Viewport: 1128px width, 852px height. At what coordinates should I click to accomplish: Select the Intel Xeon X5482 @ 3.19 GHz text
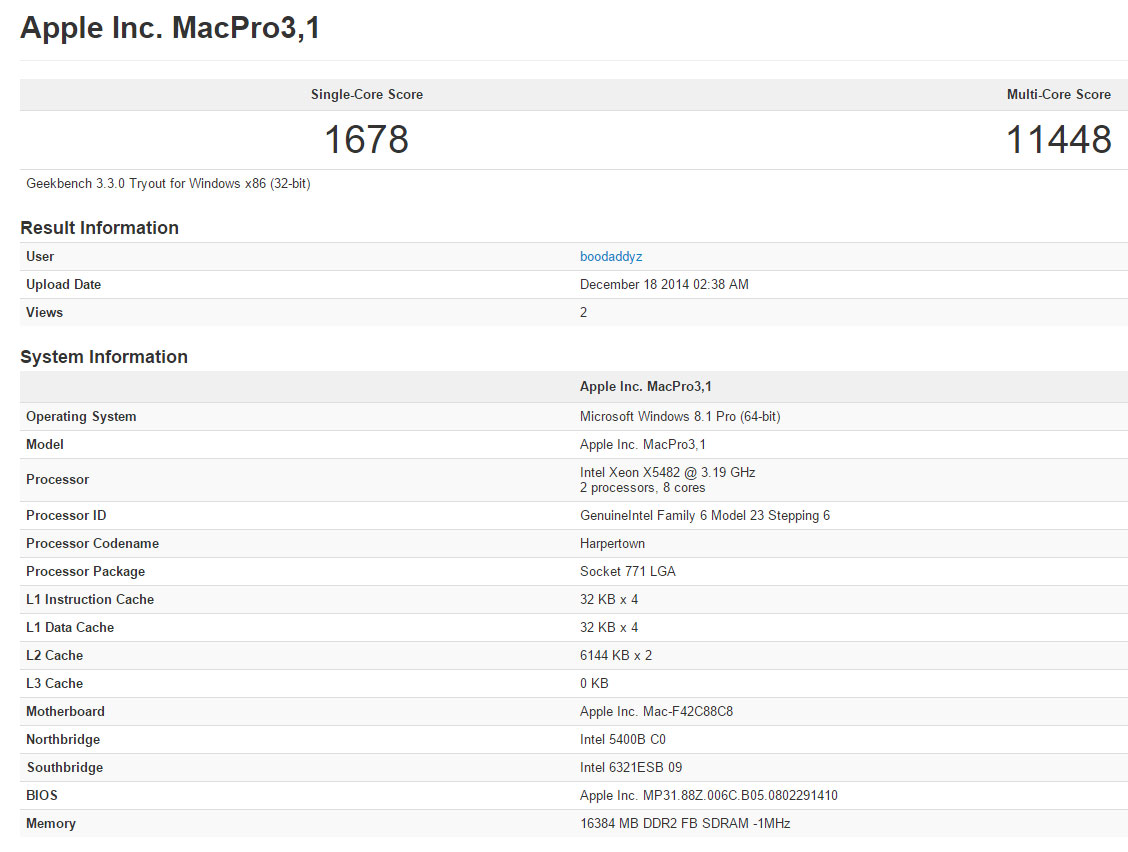[668, 472]
